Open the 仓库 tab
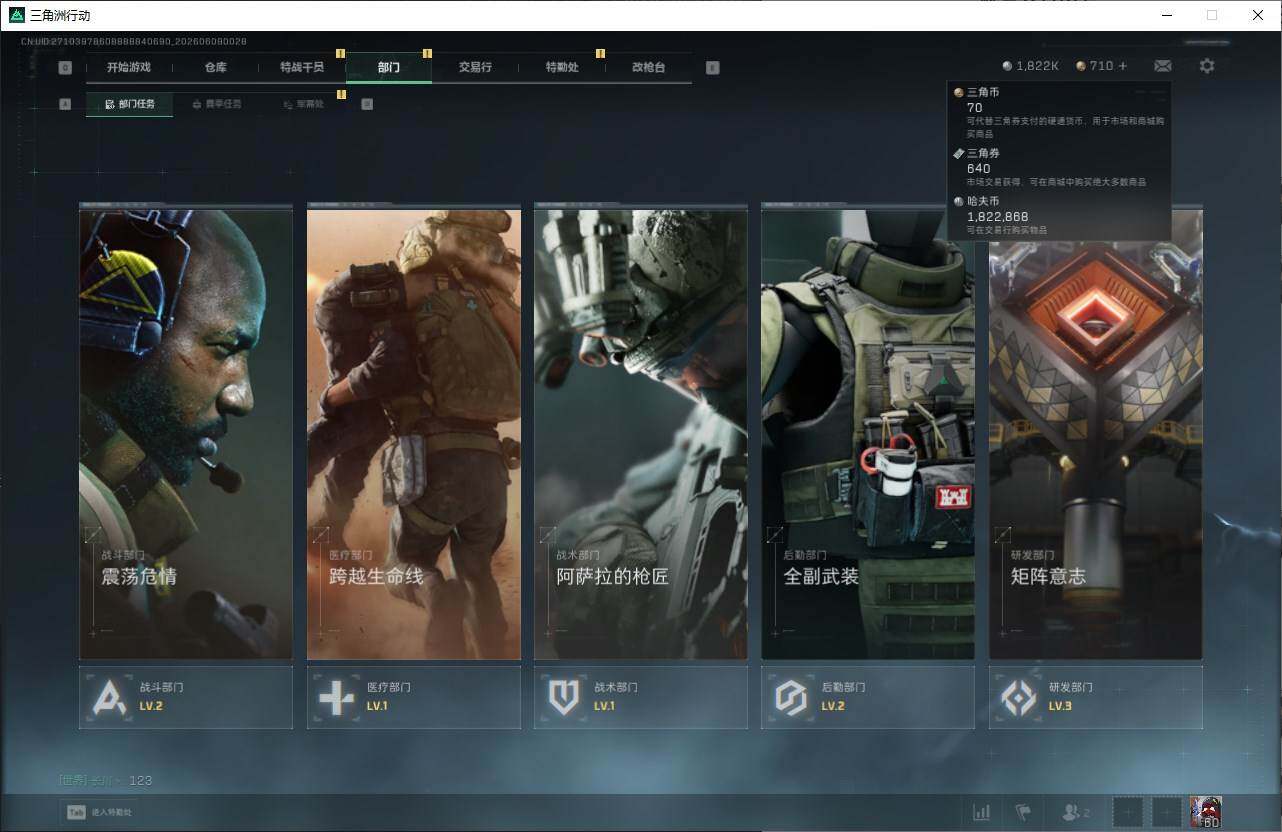This screenshot has height=832, width=1282. tap(215, 67)
